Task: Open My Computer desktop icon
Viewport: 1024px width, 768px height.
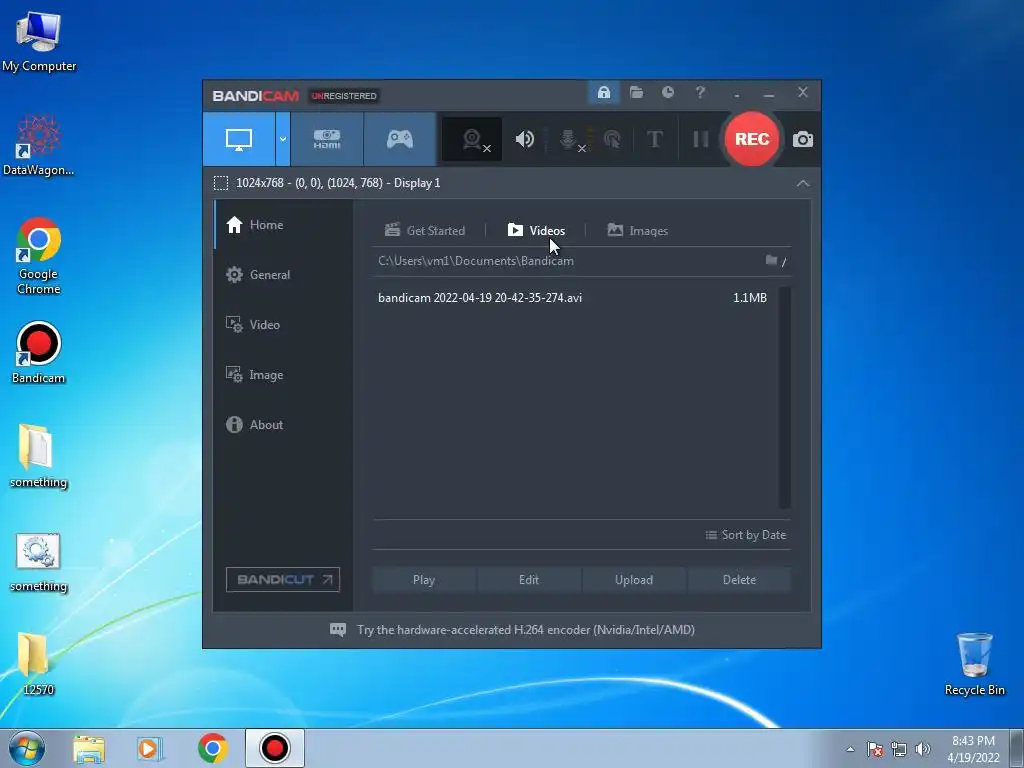Action: tap(39, 41)
